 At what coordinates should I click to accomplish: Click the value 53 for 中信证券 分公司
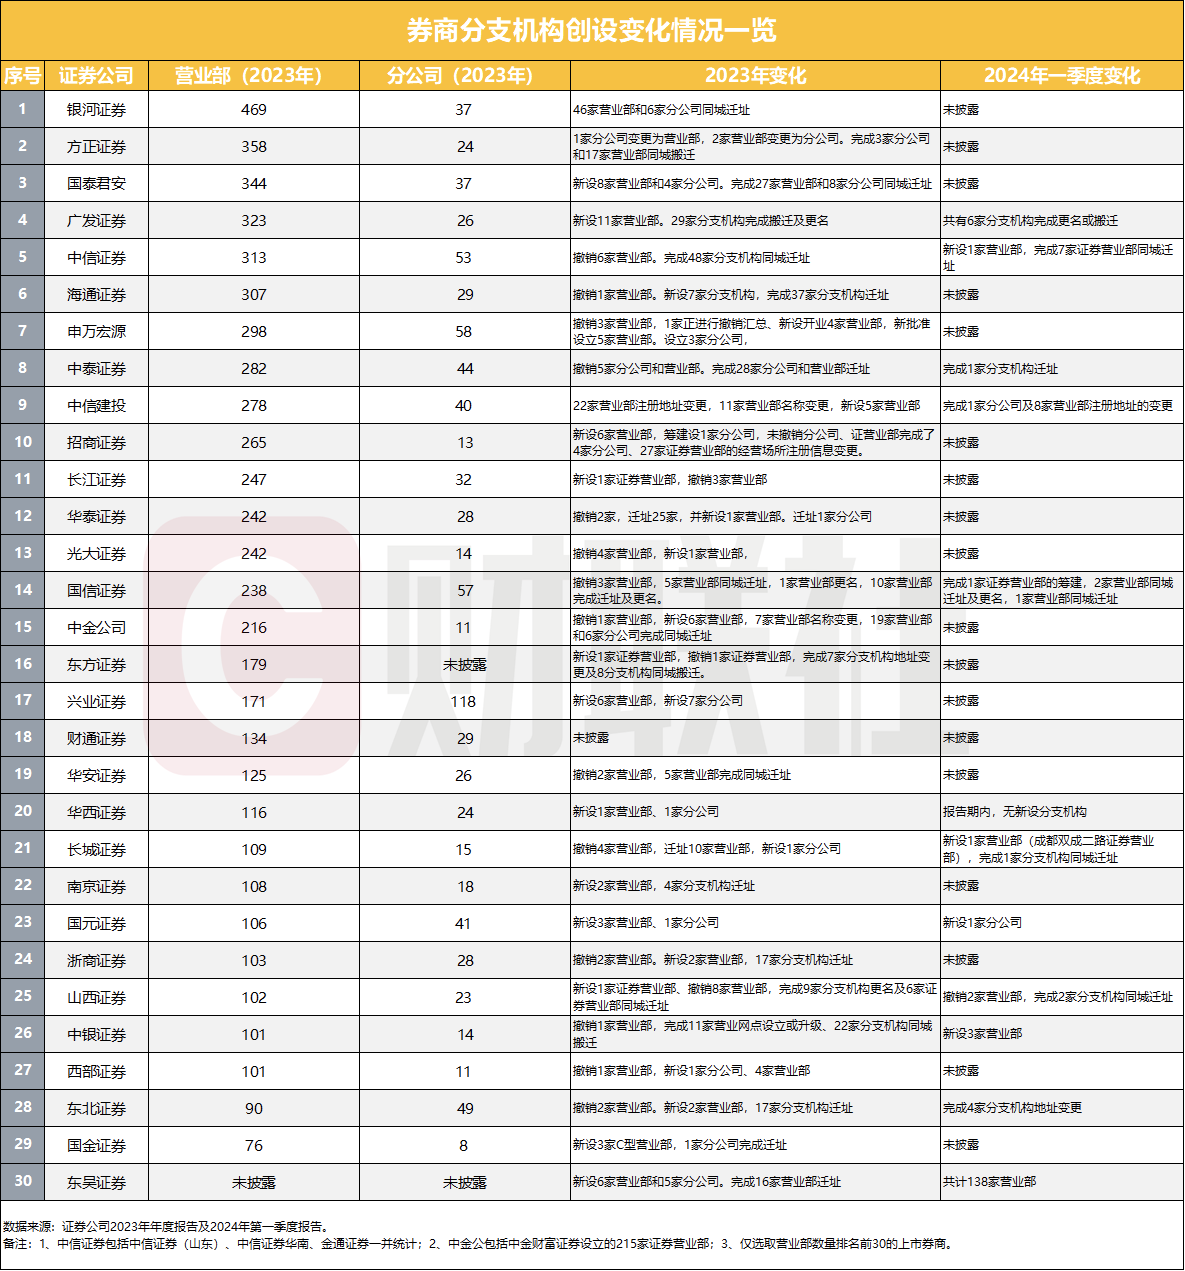click(464, 258)
